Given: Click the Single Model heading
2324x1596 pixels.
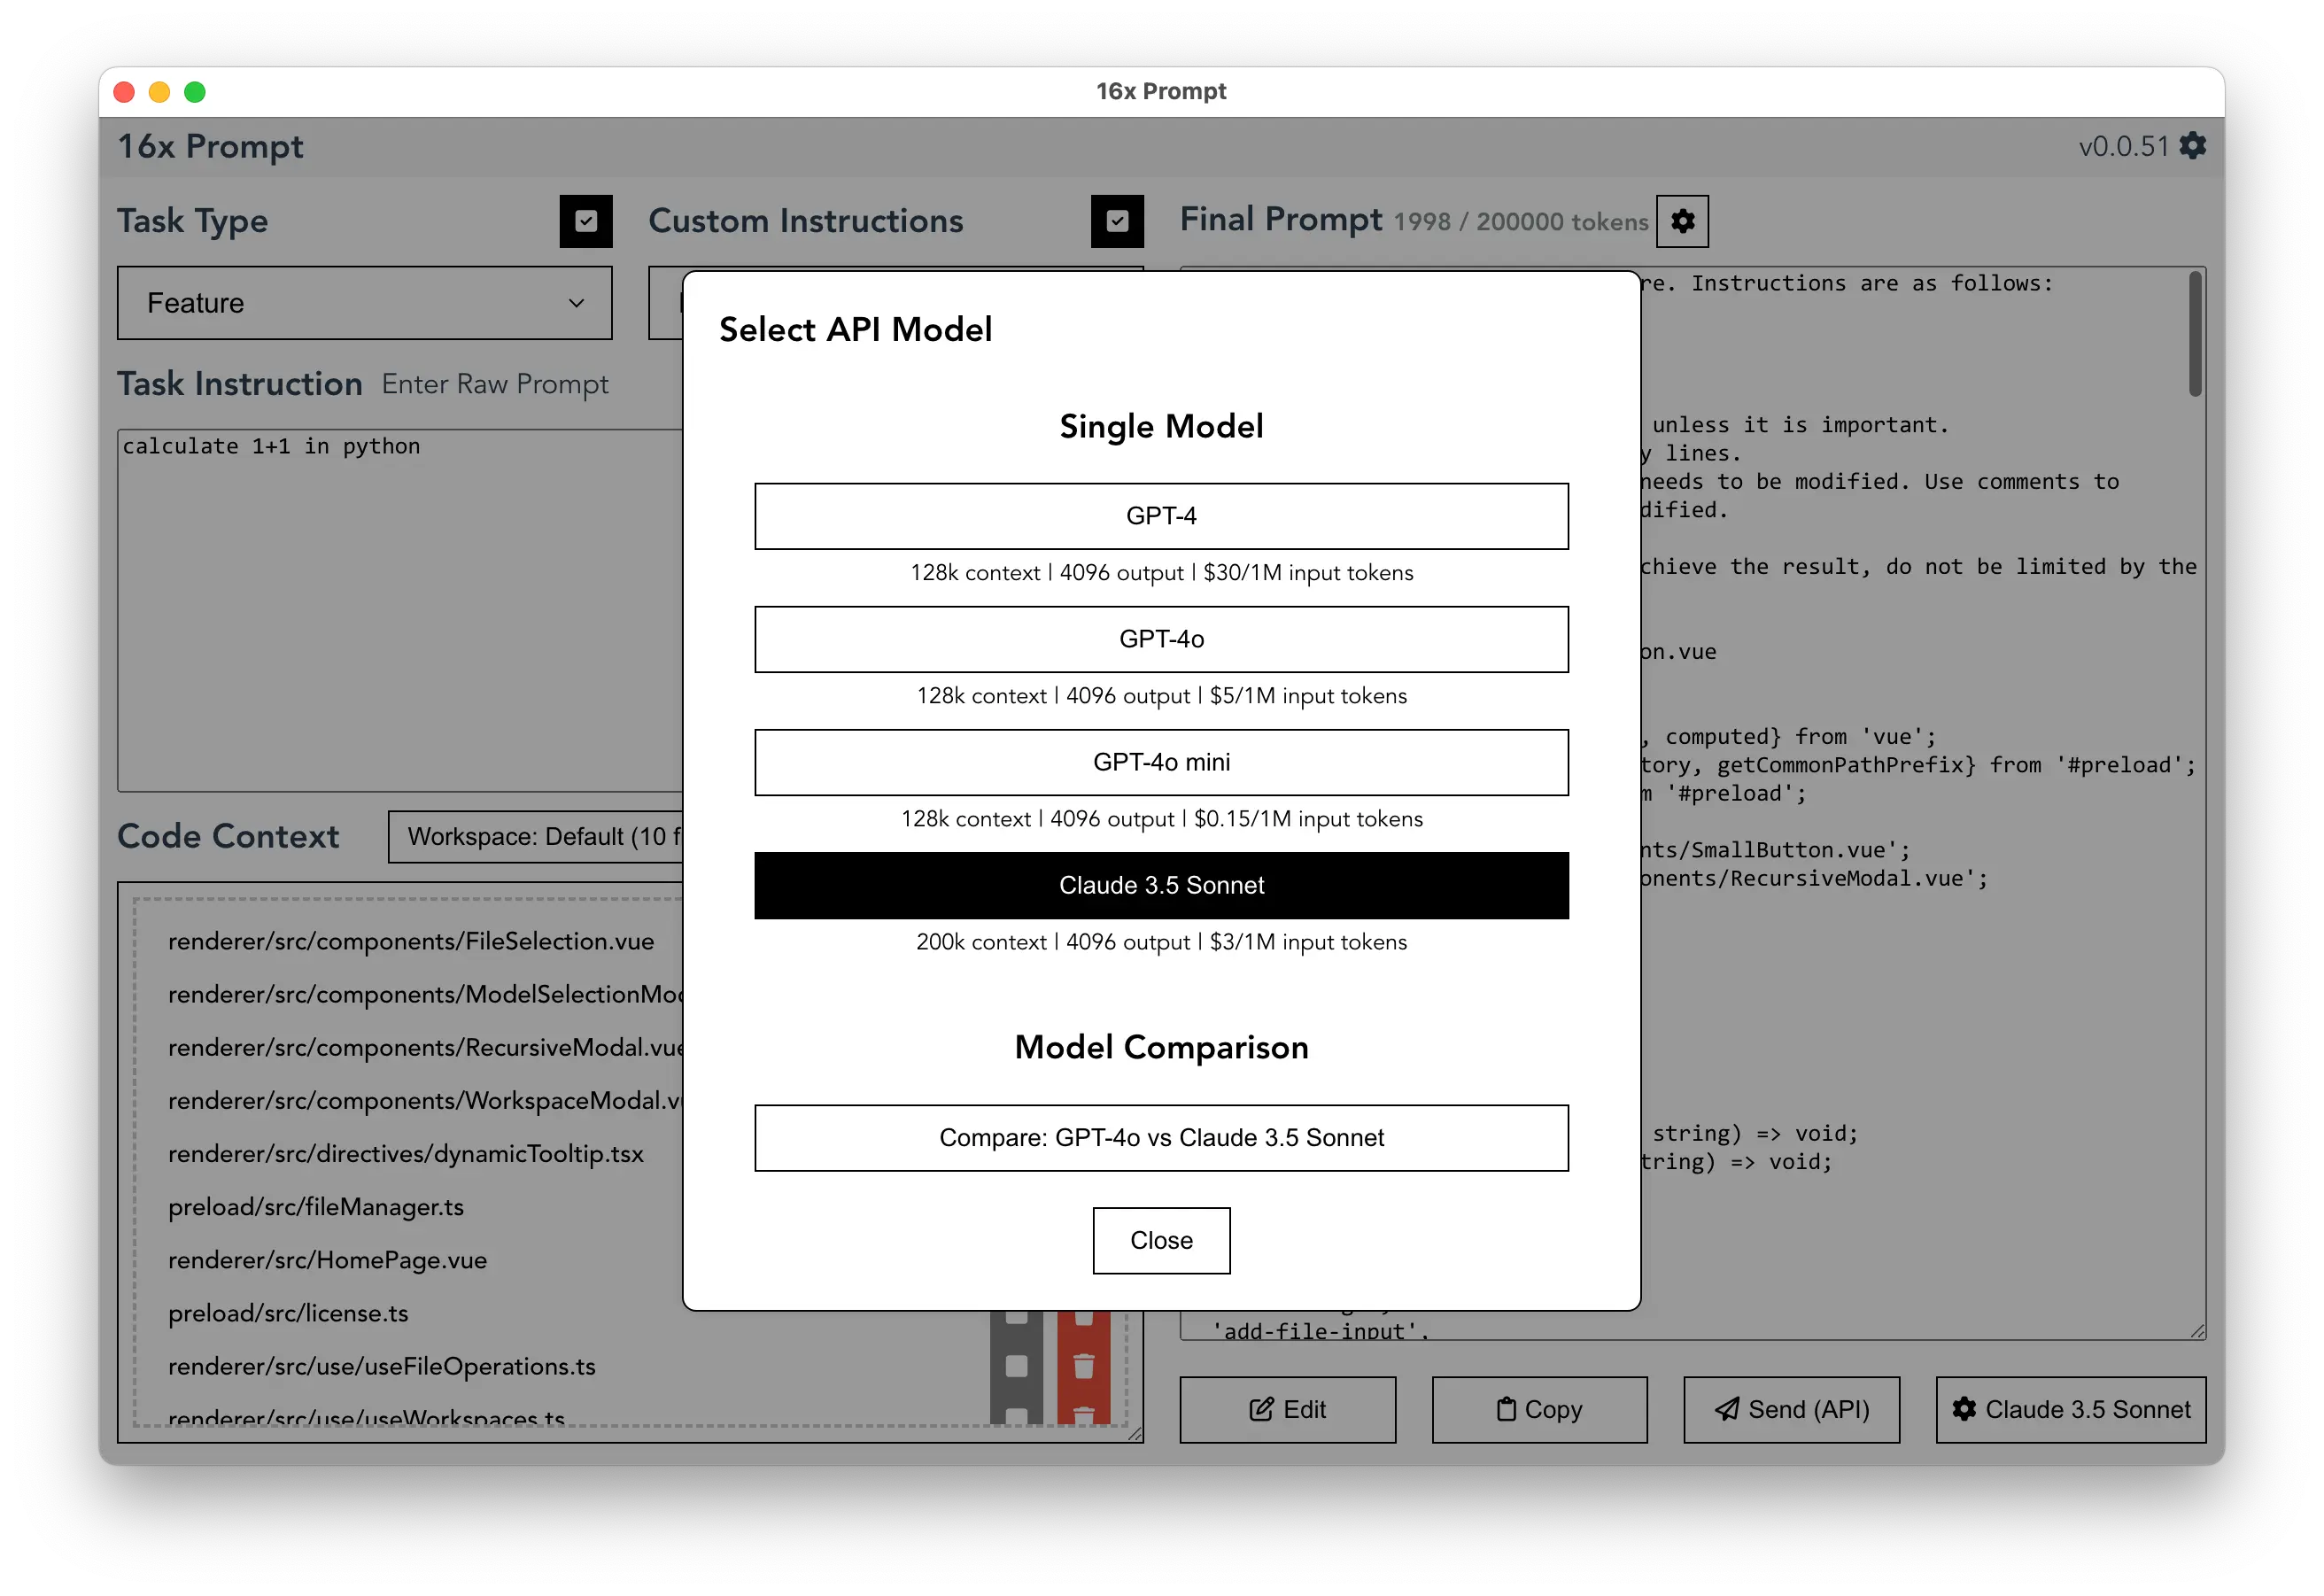Looking at the screenshot, I should [x=1161, y=426].
